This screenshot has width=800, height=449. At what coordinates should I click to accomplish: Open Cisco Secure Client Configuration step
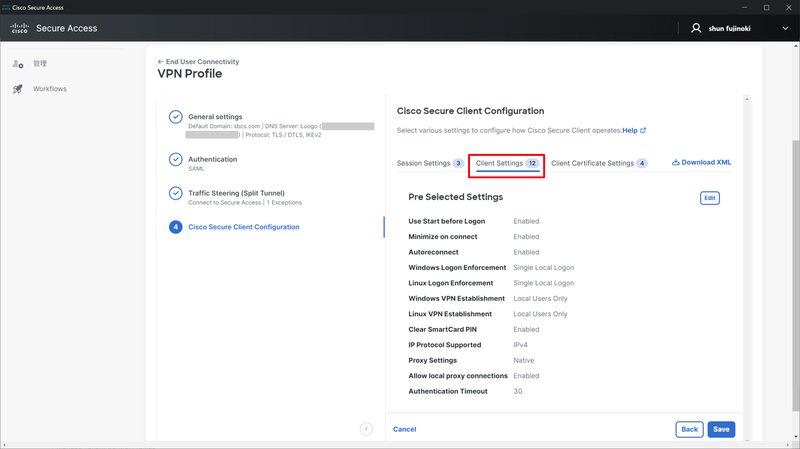click(x=244, y=227)
